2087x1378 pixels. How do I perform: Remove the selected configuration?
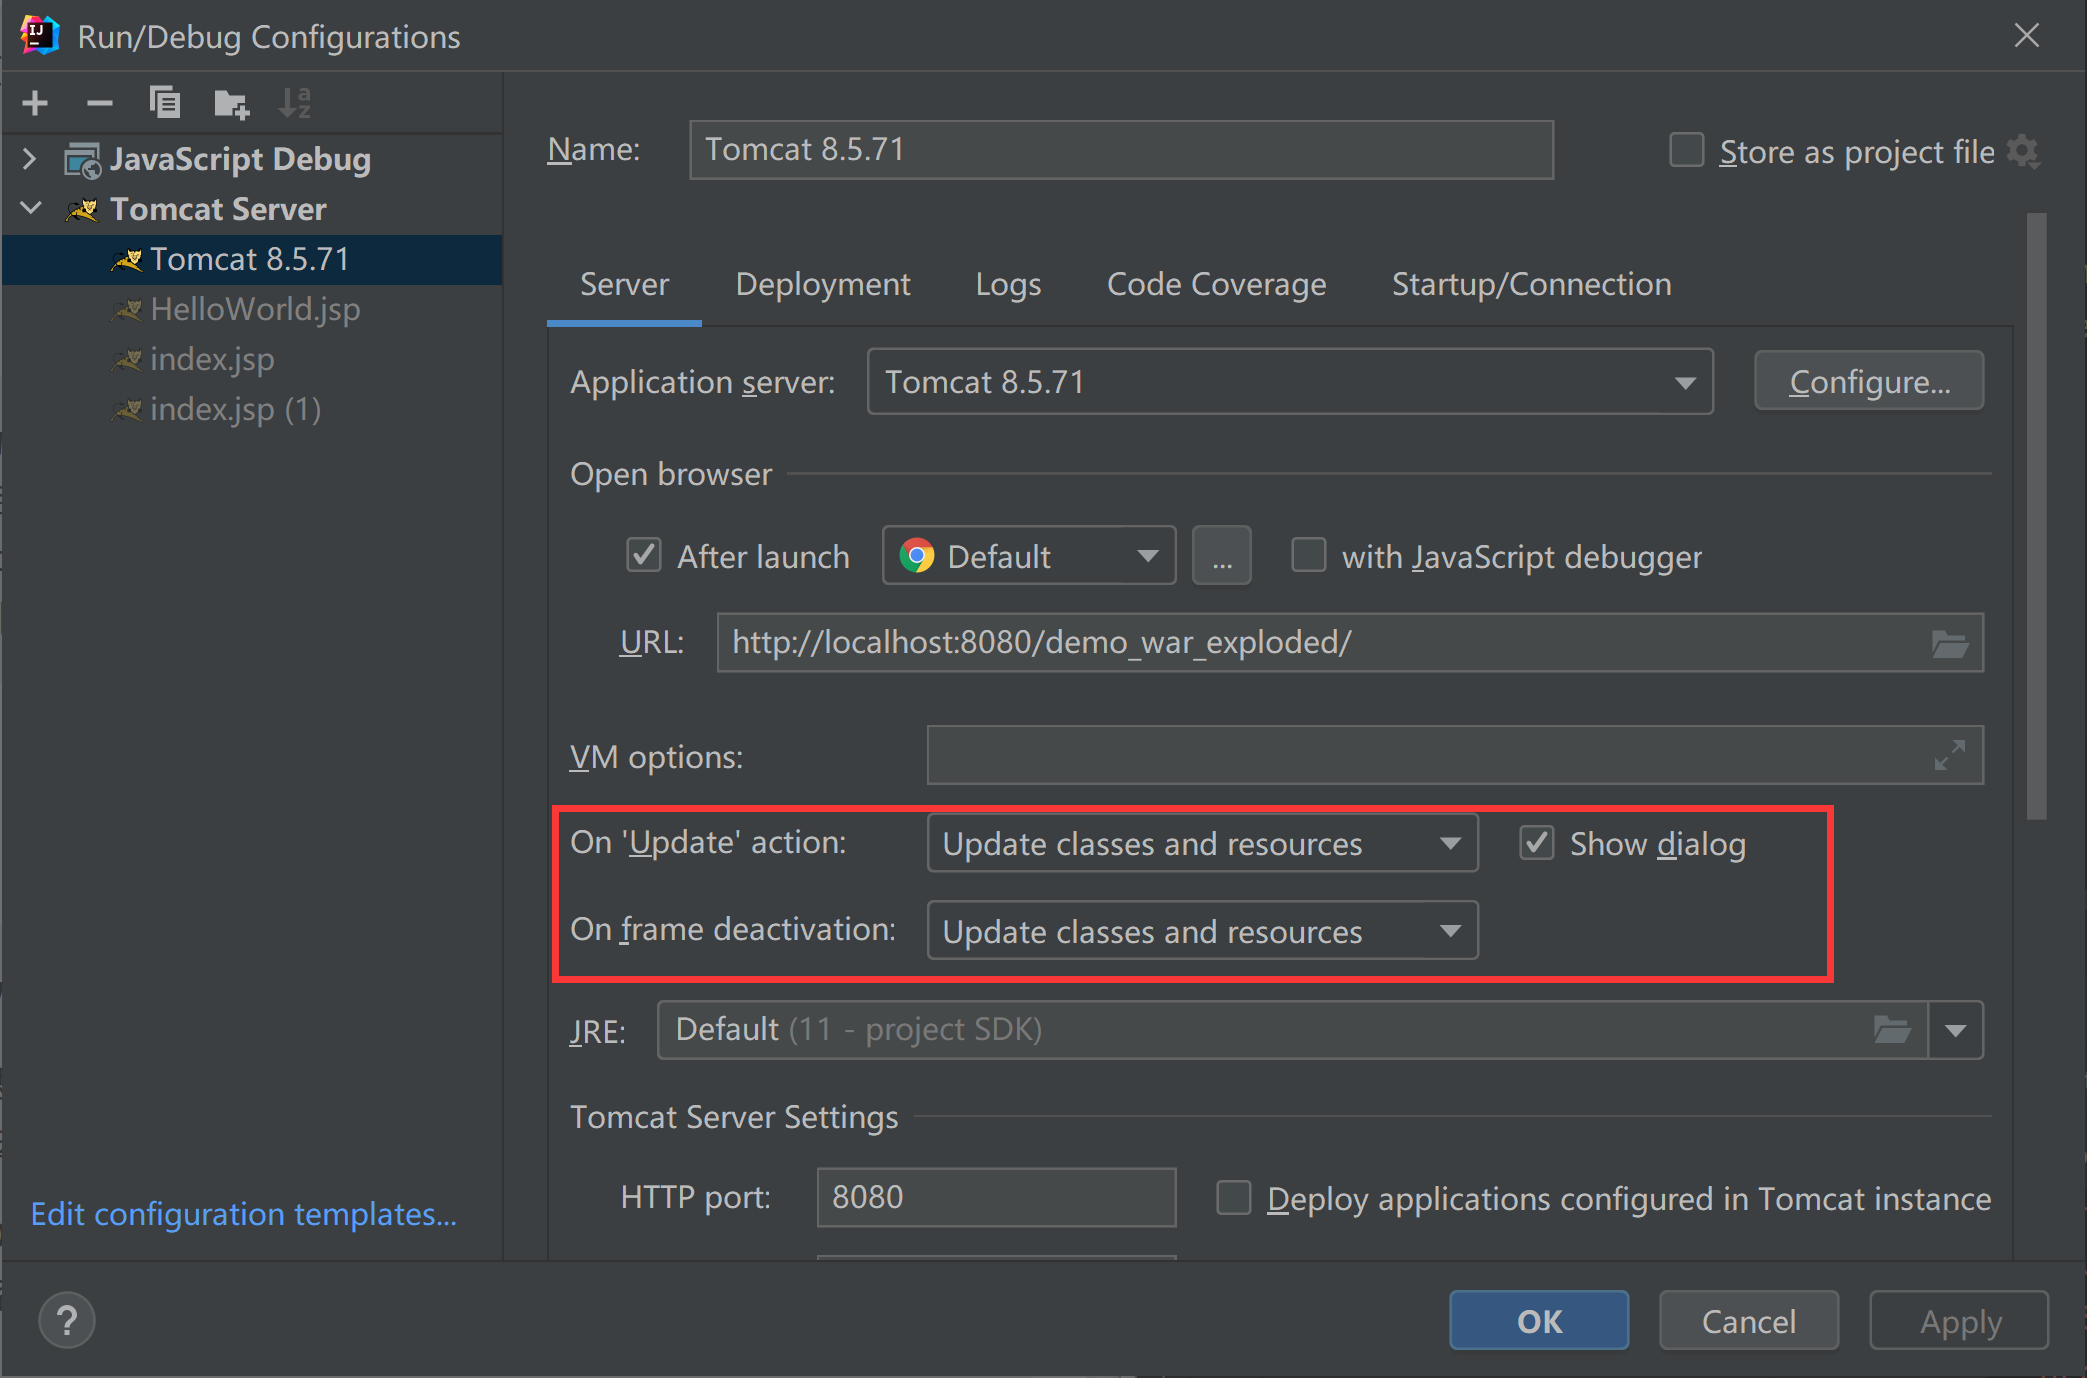tap(99, 103)
